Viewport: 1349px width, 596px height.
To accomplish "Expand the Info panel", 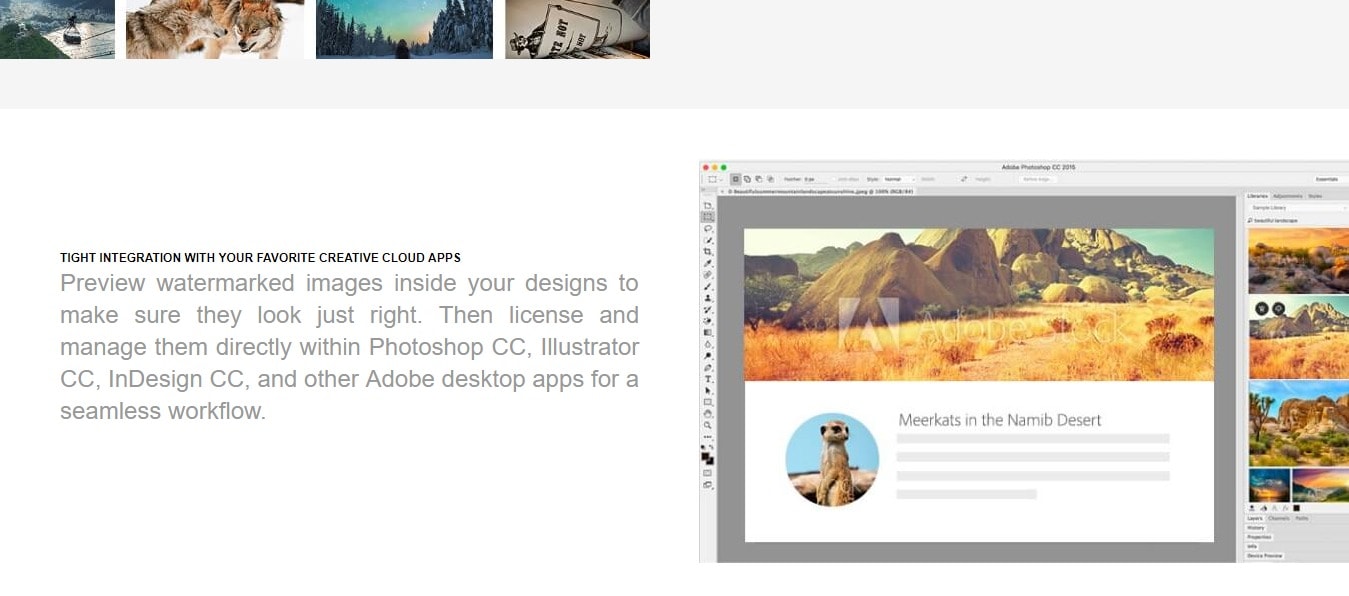I will [x=1252, y=546].
